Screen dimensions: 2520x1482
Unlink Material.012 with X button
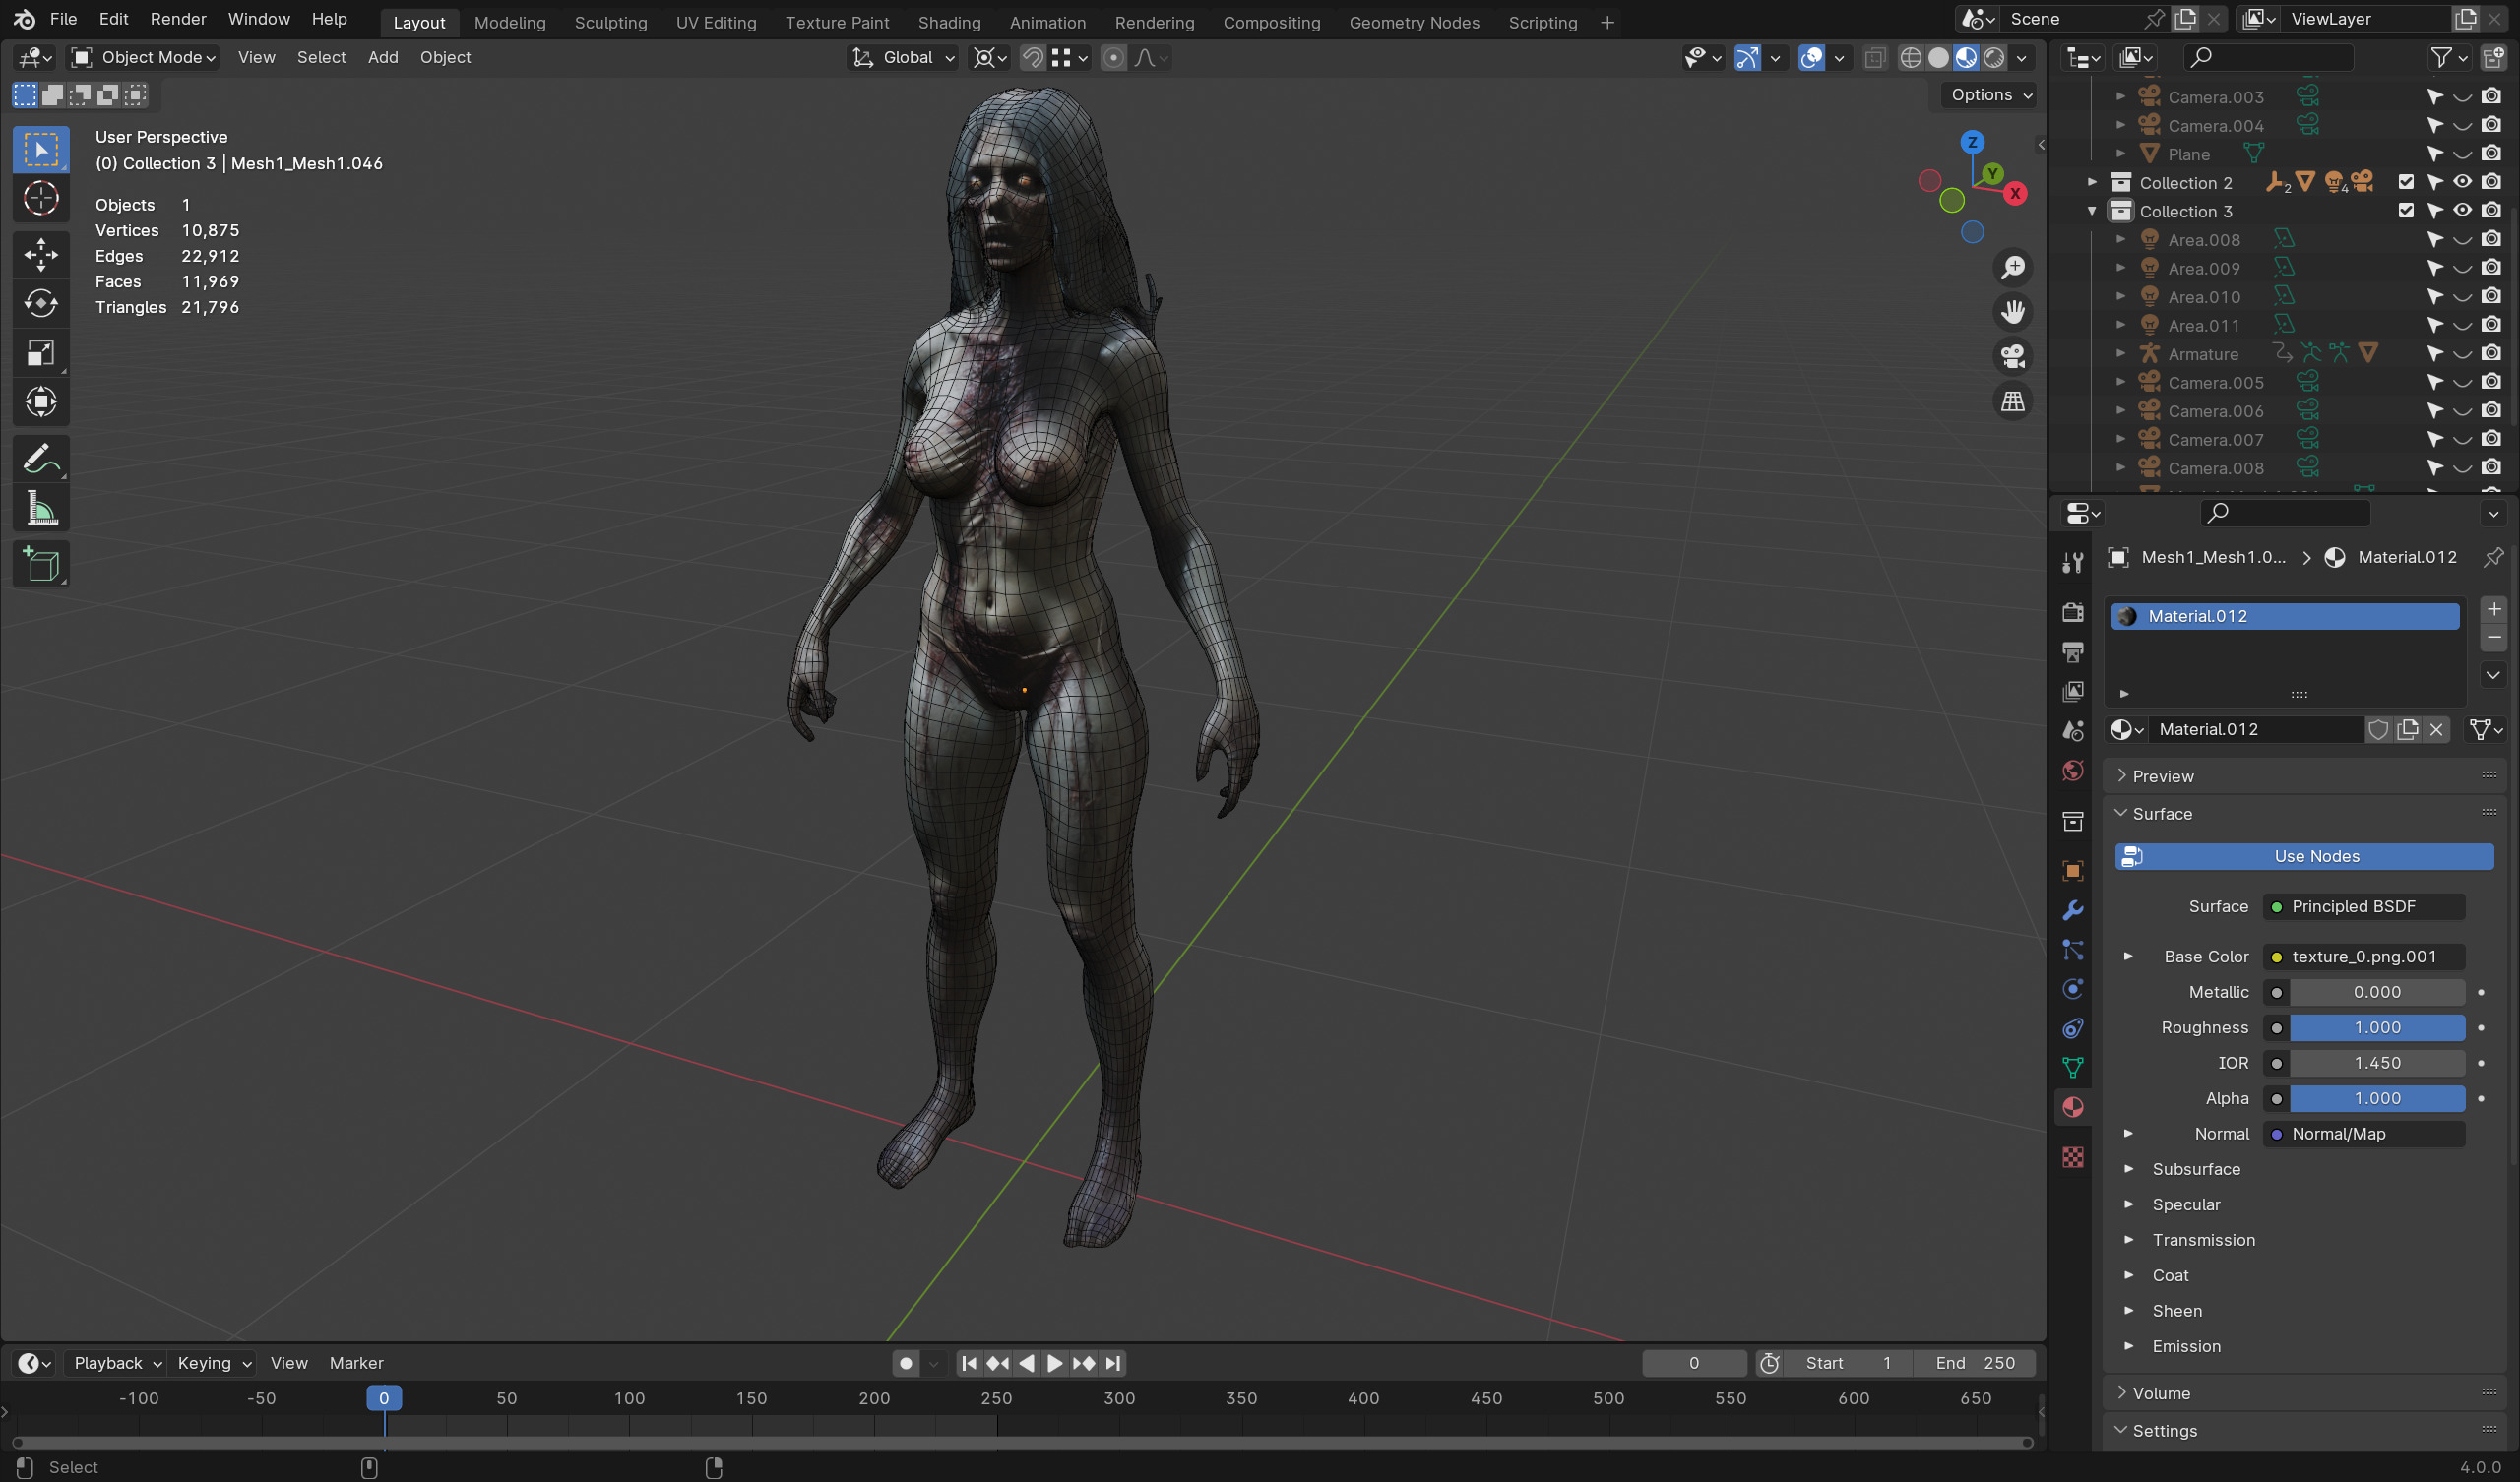pyautogui.click(x=2436, y=730)
